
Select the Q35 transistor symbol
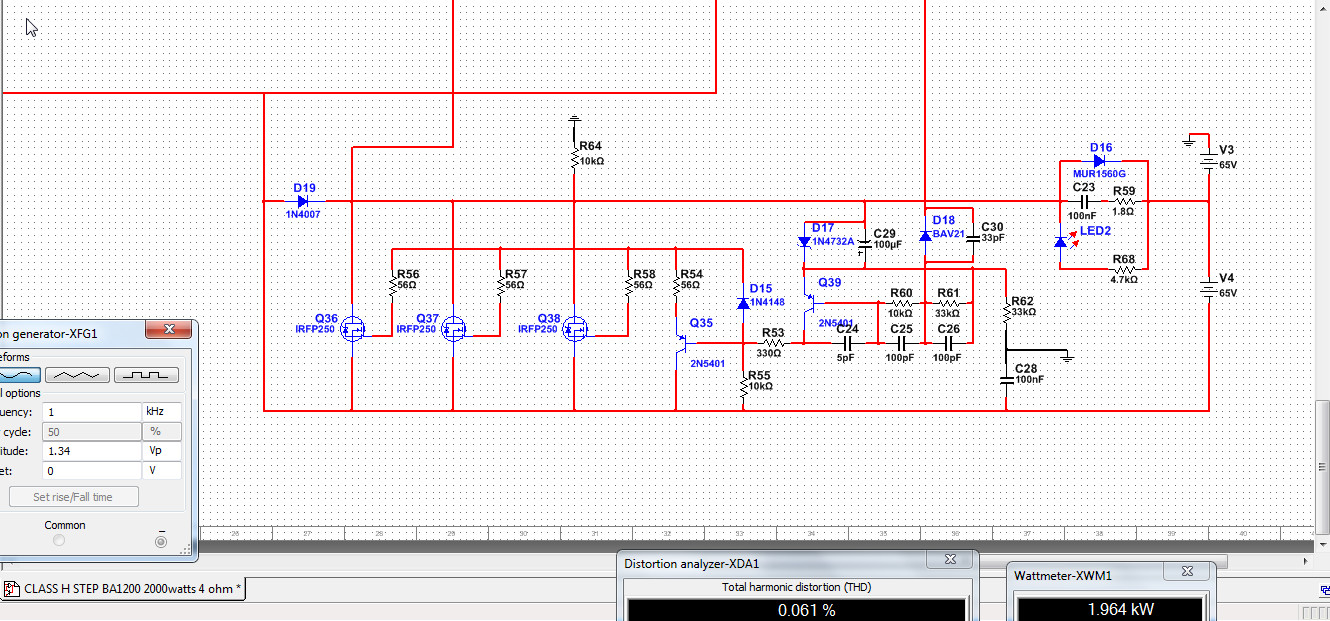682,343
